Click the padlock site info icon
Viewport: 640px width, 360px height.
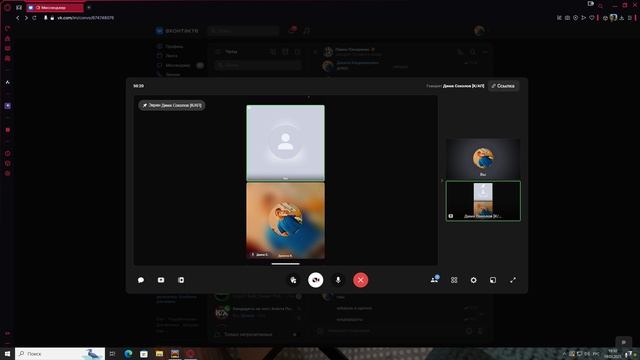coord(52,18)
